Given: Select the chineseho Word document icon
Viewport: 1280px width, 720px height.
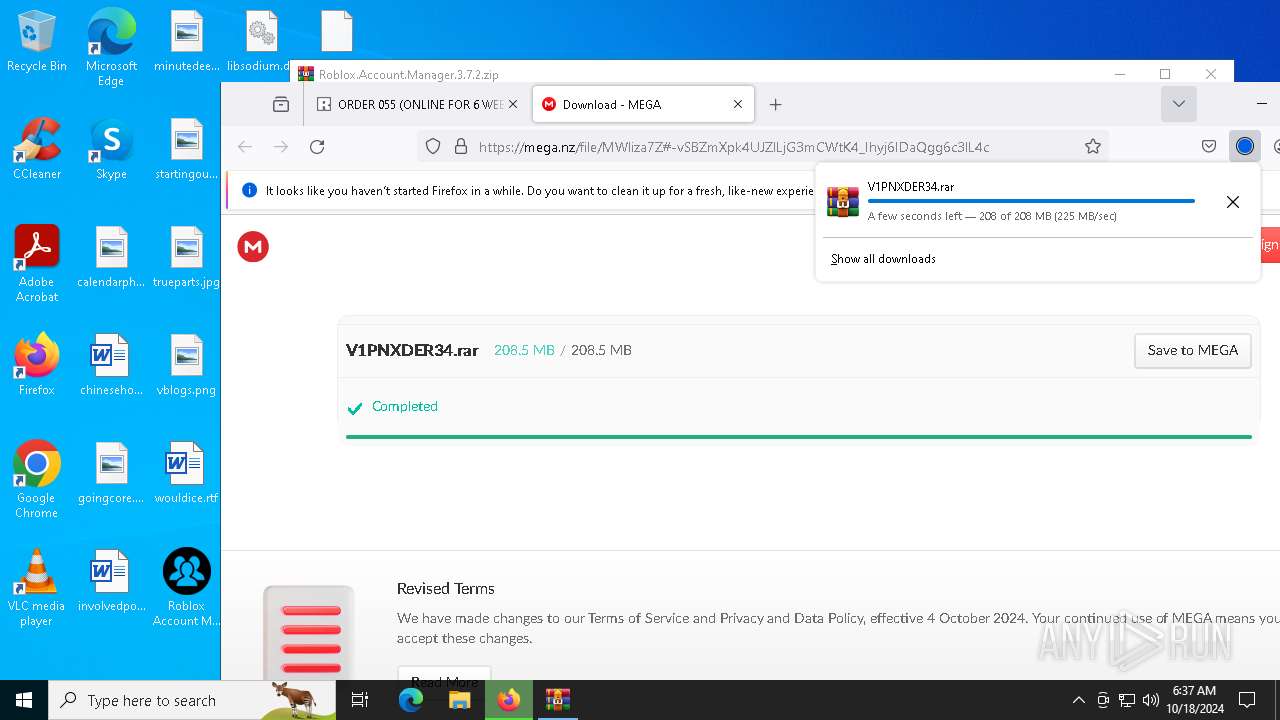Looking at the screenshot, I should (x=111, y=366).
